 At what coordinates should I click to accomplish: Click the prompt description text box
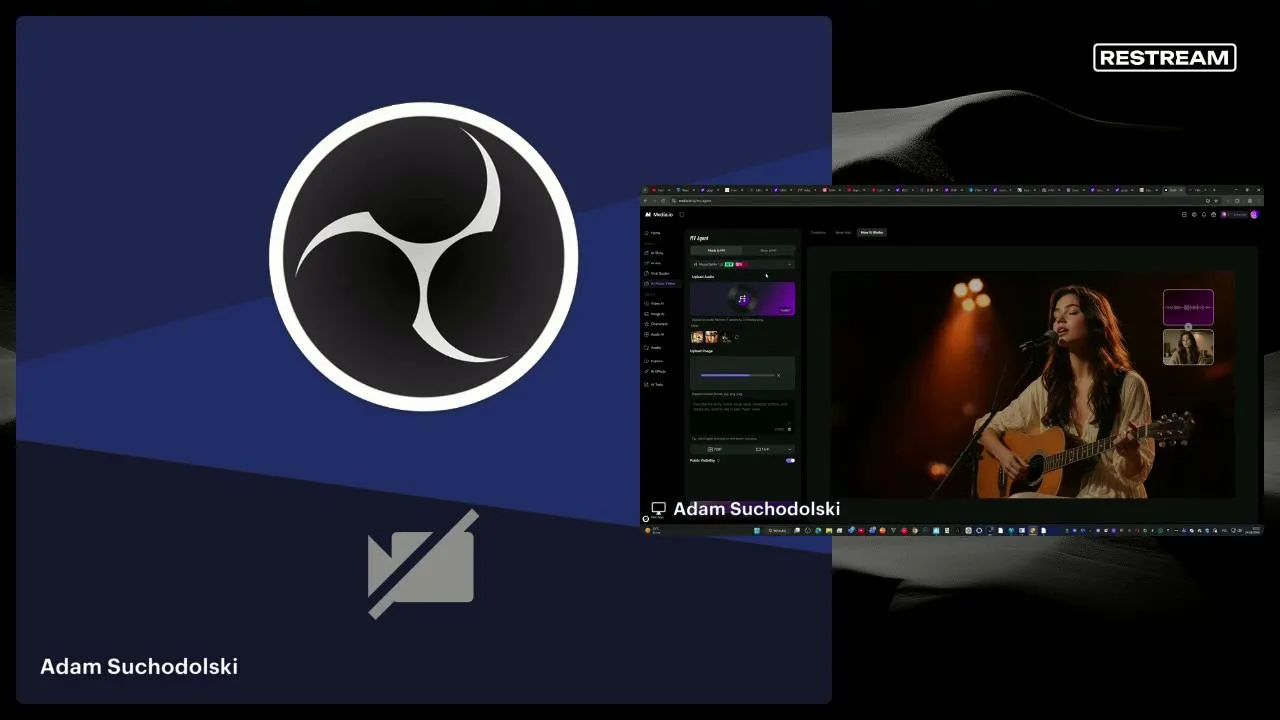coord(742,416)
